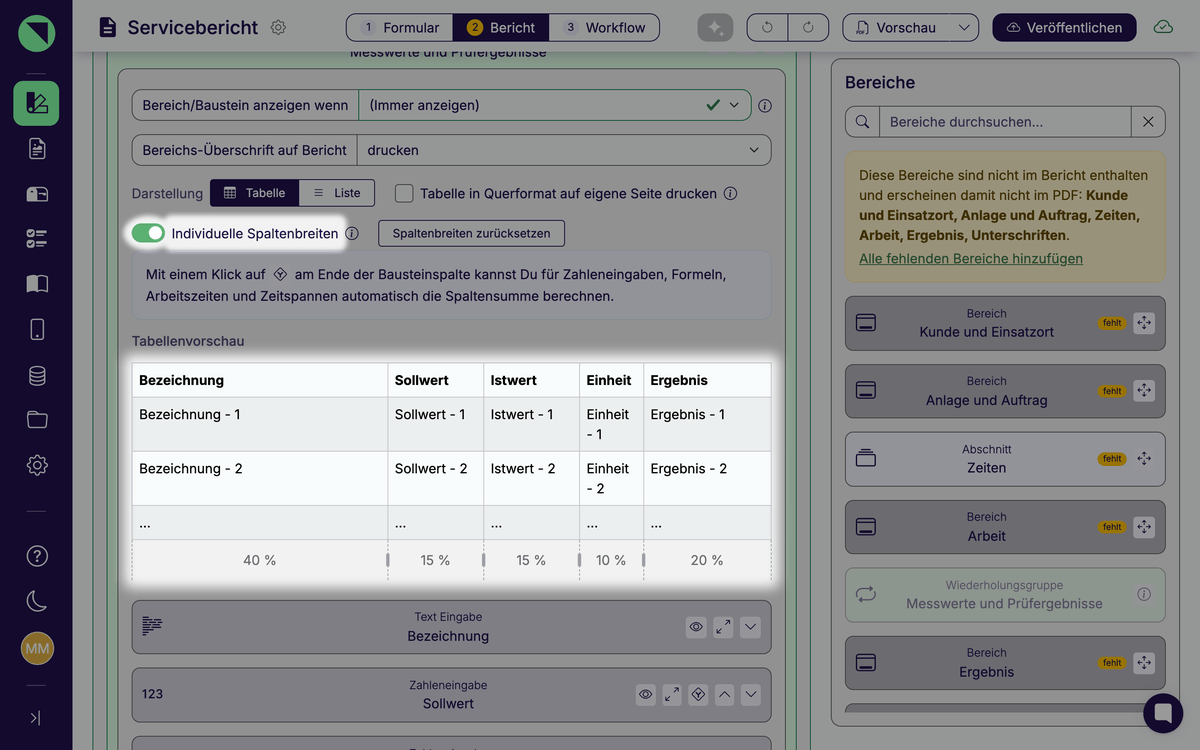1200x750 pixels.
Task: Click the AI sparkle button in top bar
Action: coord(715,28)
